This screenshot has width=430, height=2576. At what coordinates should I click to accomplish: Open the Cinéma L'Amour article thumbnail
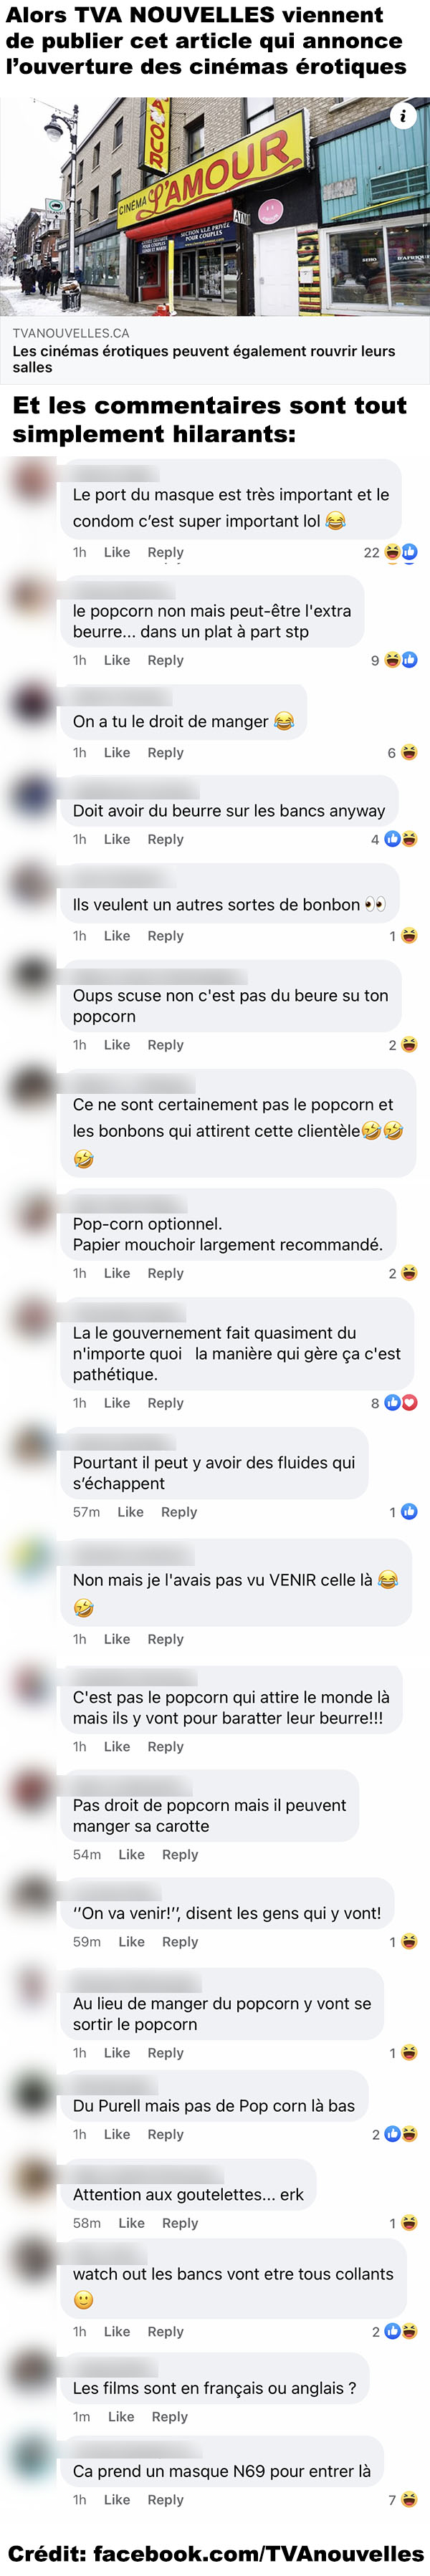[215, 207]
